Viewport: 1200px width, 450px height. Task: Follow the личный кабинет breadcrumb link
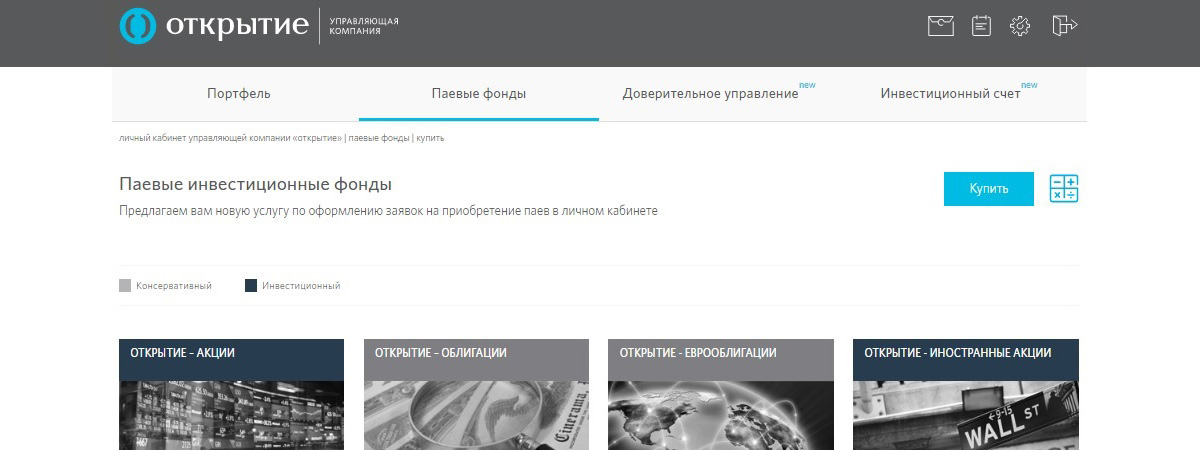click(x=231, y=138)
